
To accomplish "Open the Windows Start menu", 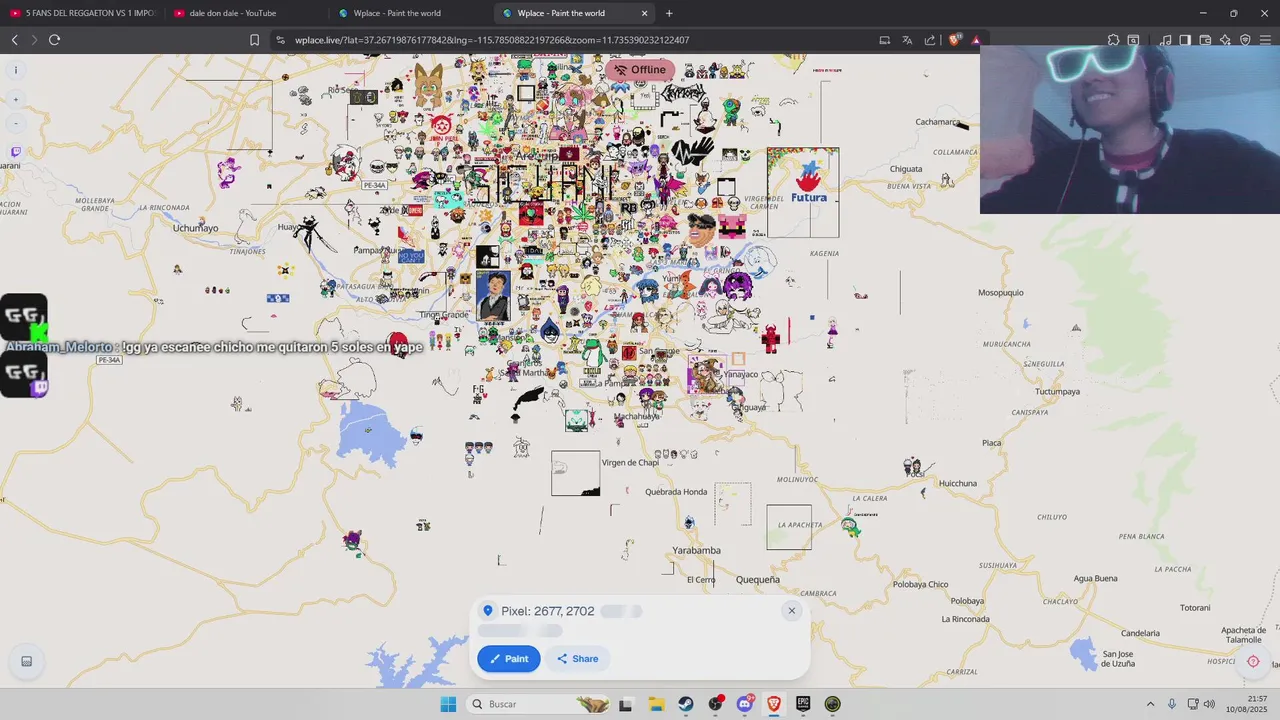I will [448, 704].
